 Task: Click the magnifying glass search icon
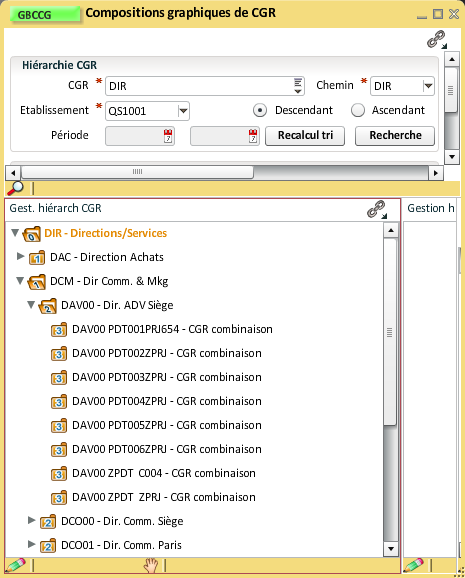[15, 188]
